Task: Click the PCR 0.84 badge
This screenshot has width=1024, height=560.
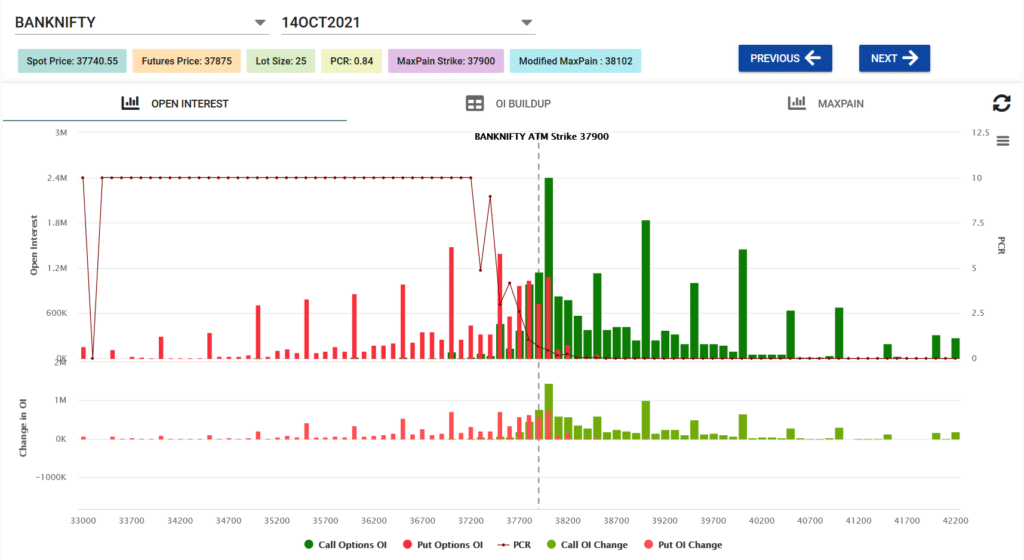Action: 351,61
